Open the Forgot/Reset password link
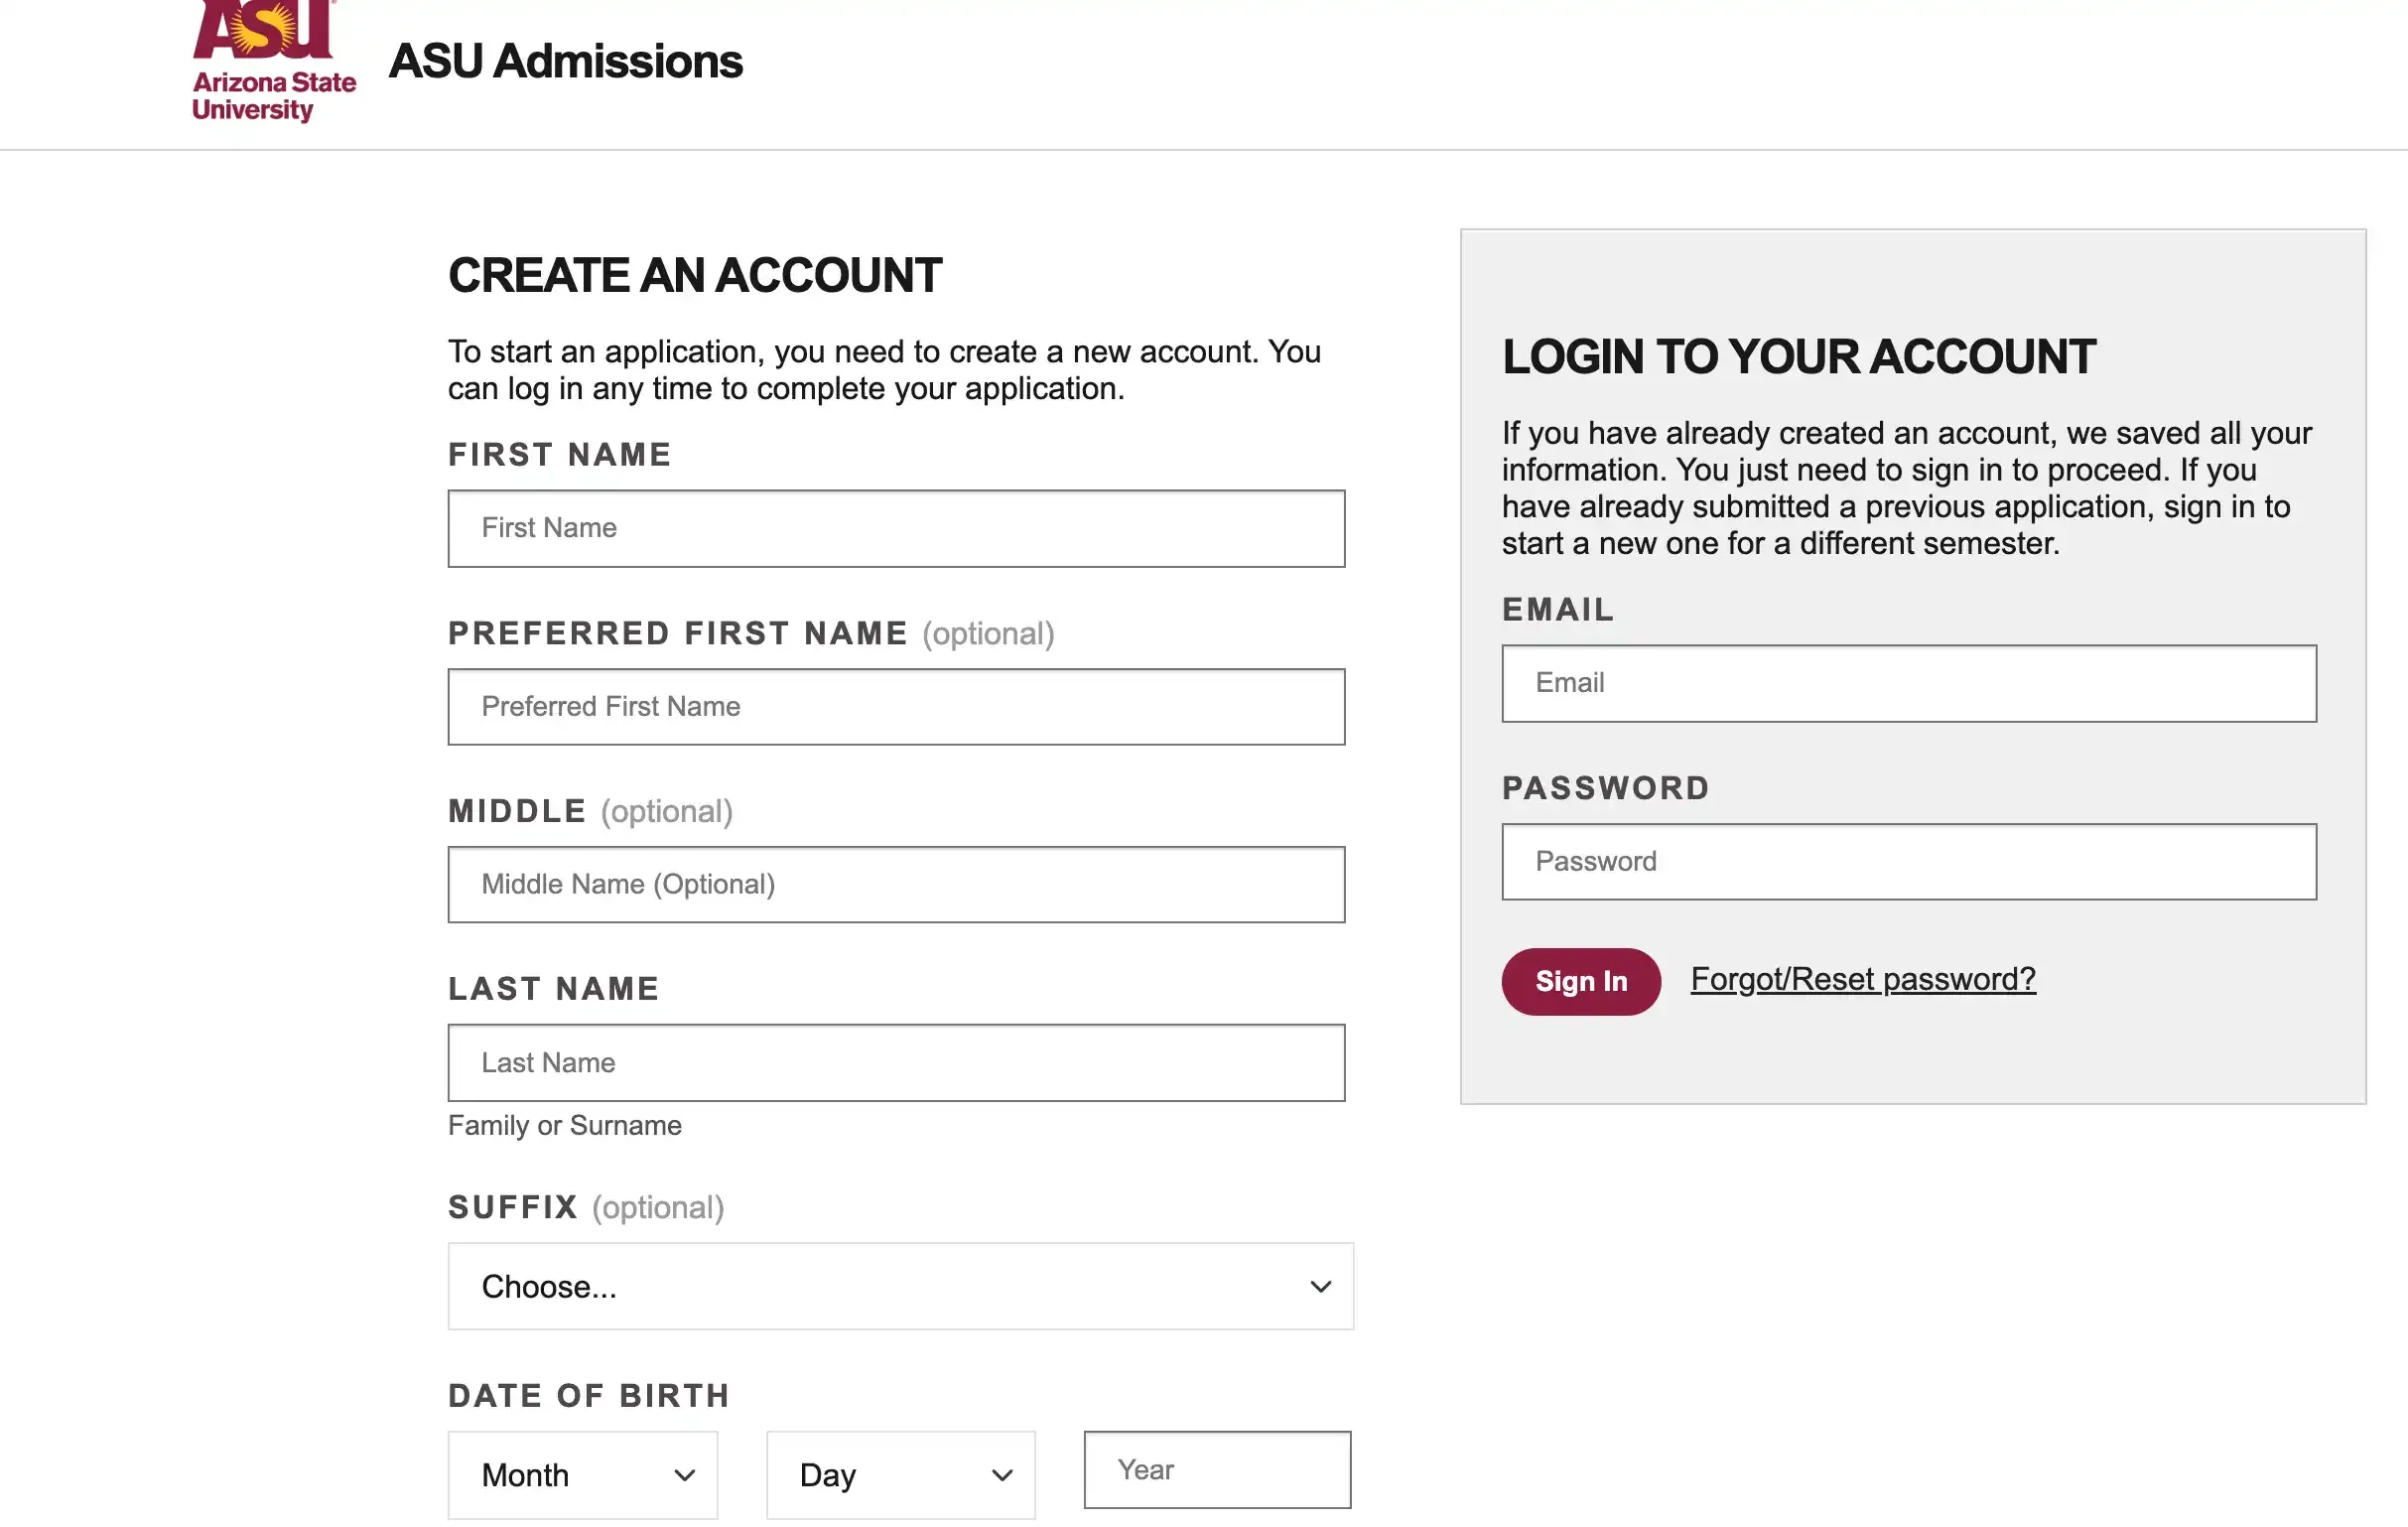2408x1527 pixels. (1863, 979)
